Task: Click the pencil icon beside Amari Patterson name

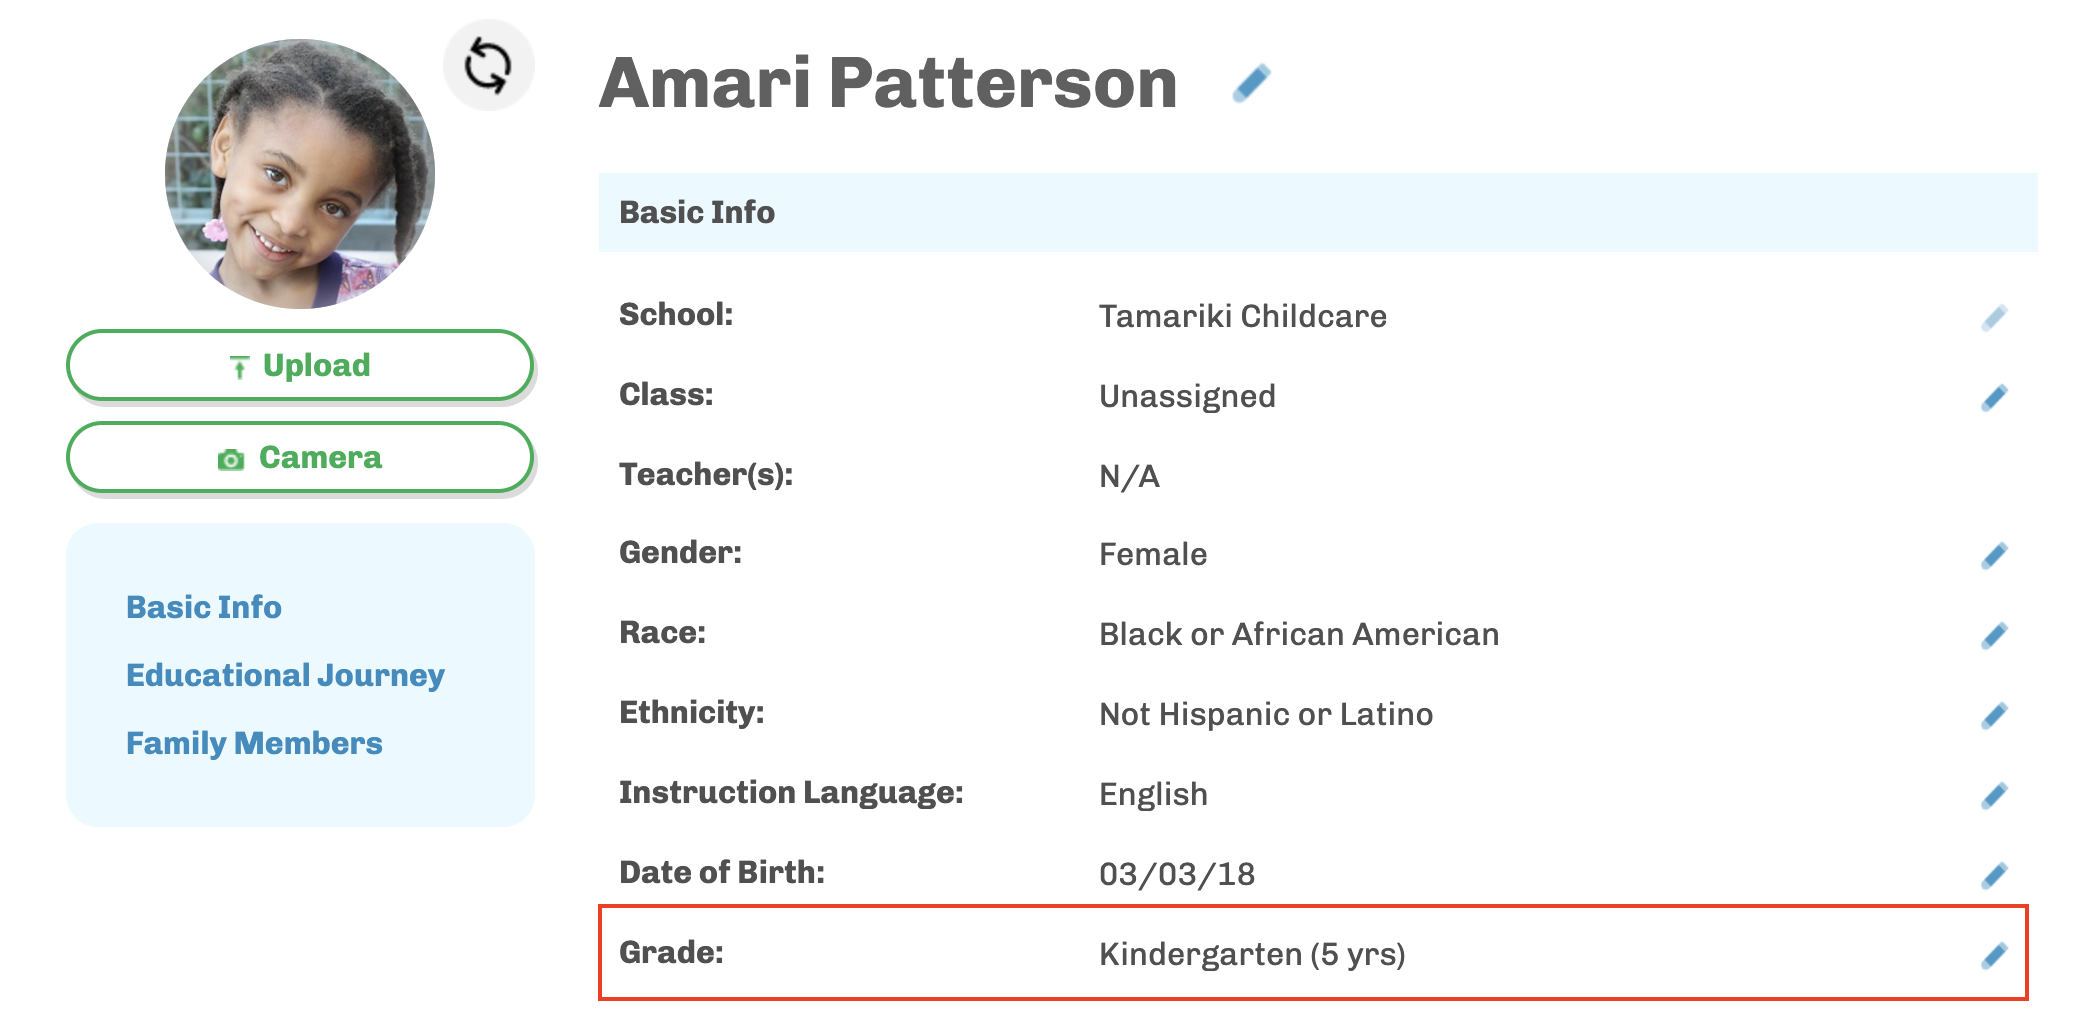Action: pyautogui.click(x=1251, y=83)
